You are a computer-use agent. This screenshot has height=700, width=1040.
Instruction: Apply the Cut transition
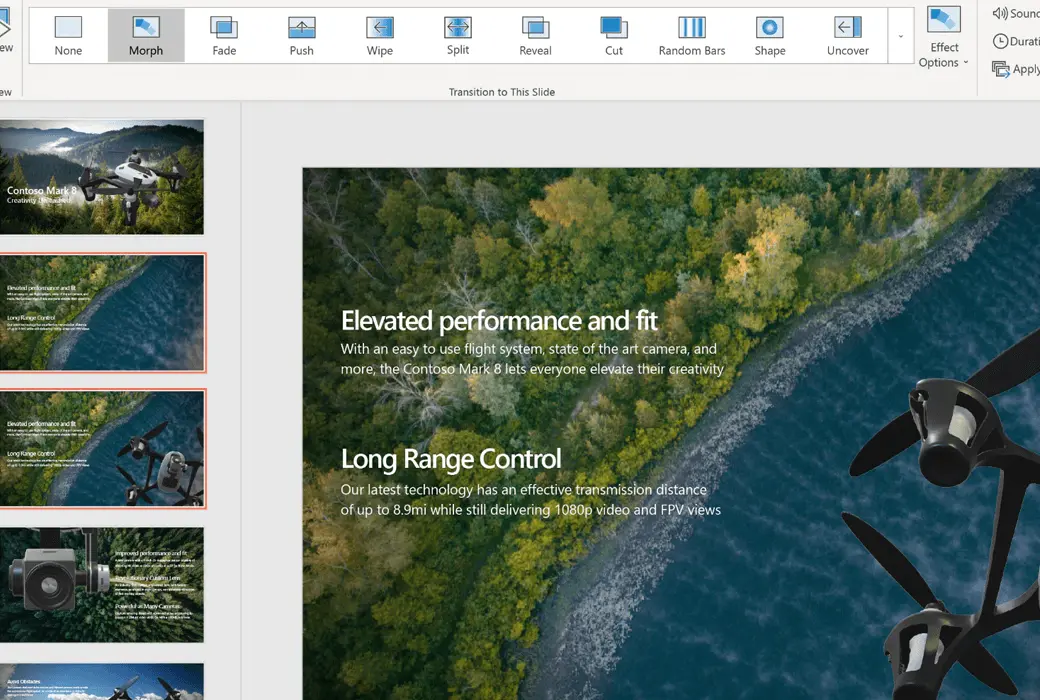click(614, 36)
